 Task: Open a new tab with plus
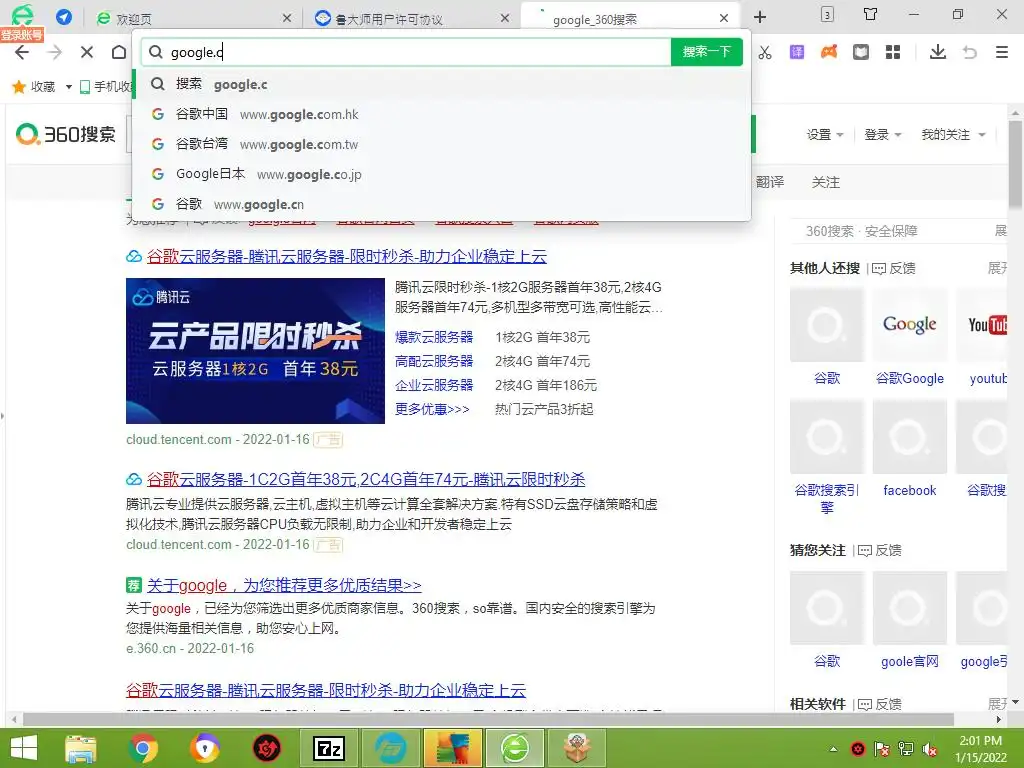coord(760,17)
